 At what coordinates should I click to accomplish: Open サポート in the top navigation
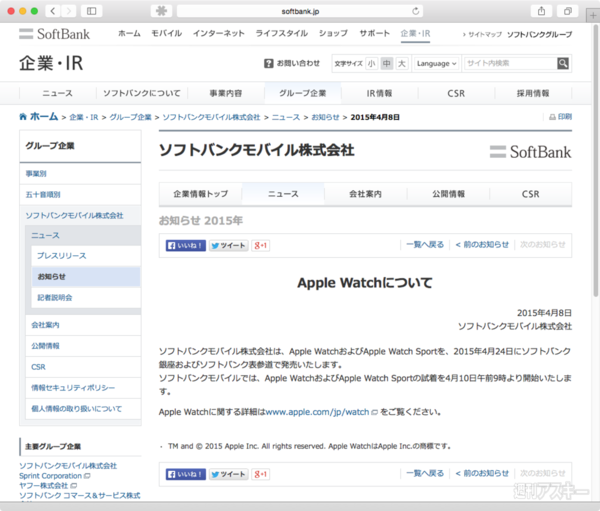(374, 33)
